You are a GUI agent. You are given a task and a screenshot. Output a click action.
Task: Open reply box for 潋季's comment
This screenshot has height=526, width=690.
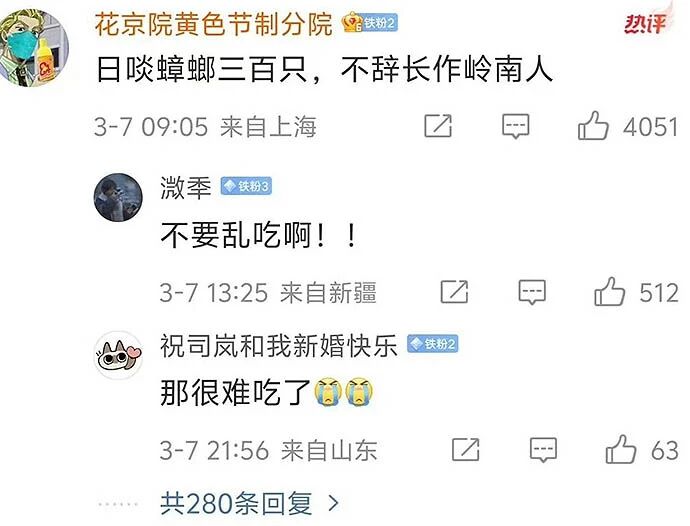click(x=532, y=292)
